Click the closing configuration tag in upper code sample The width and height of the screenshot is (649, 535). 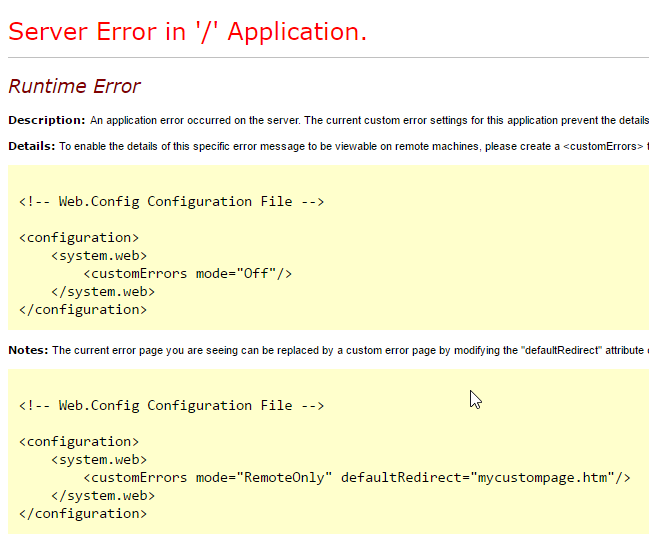click(83, 309)
